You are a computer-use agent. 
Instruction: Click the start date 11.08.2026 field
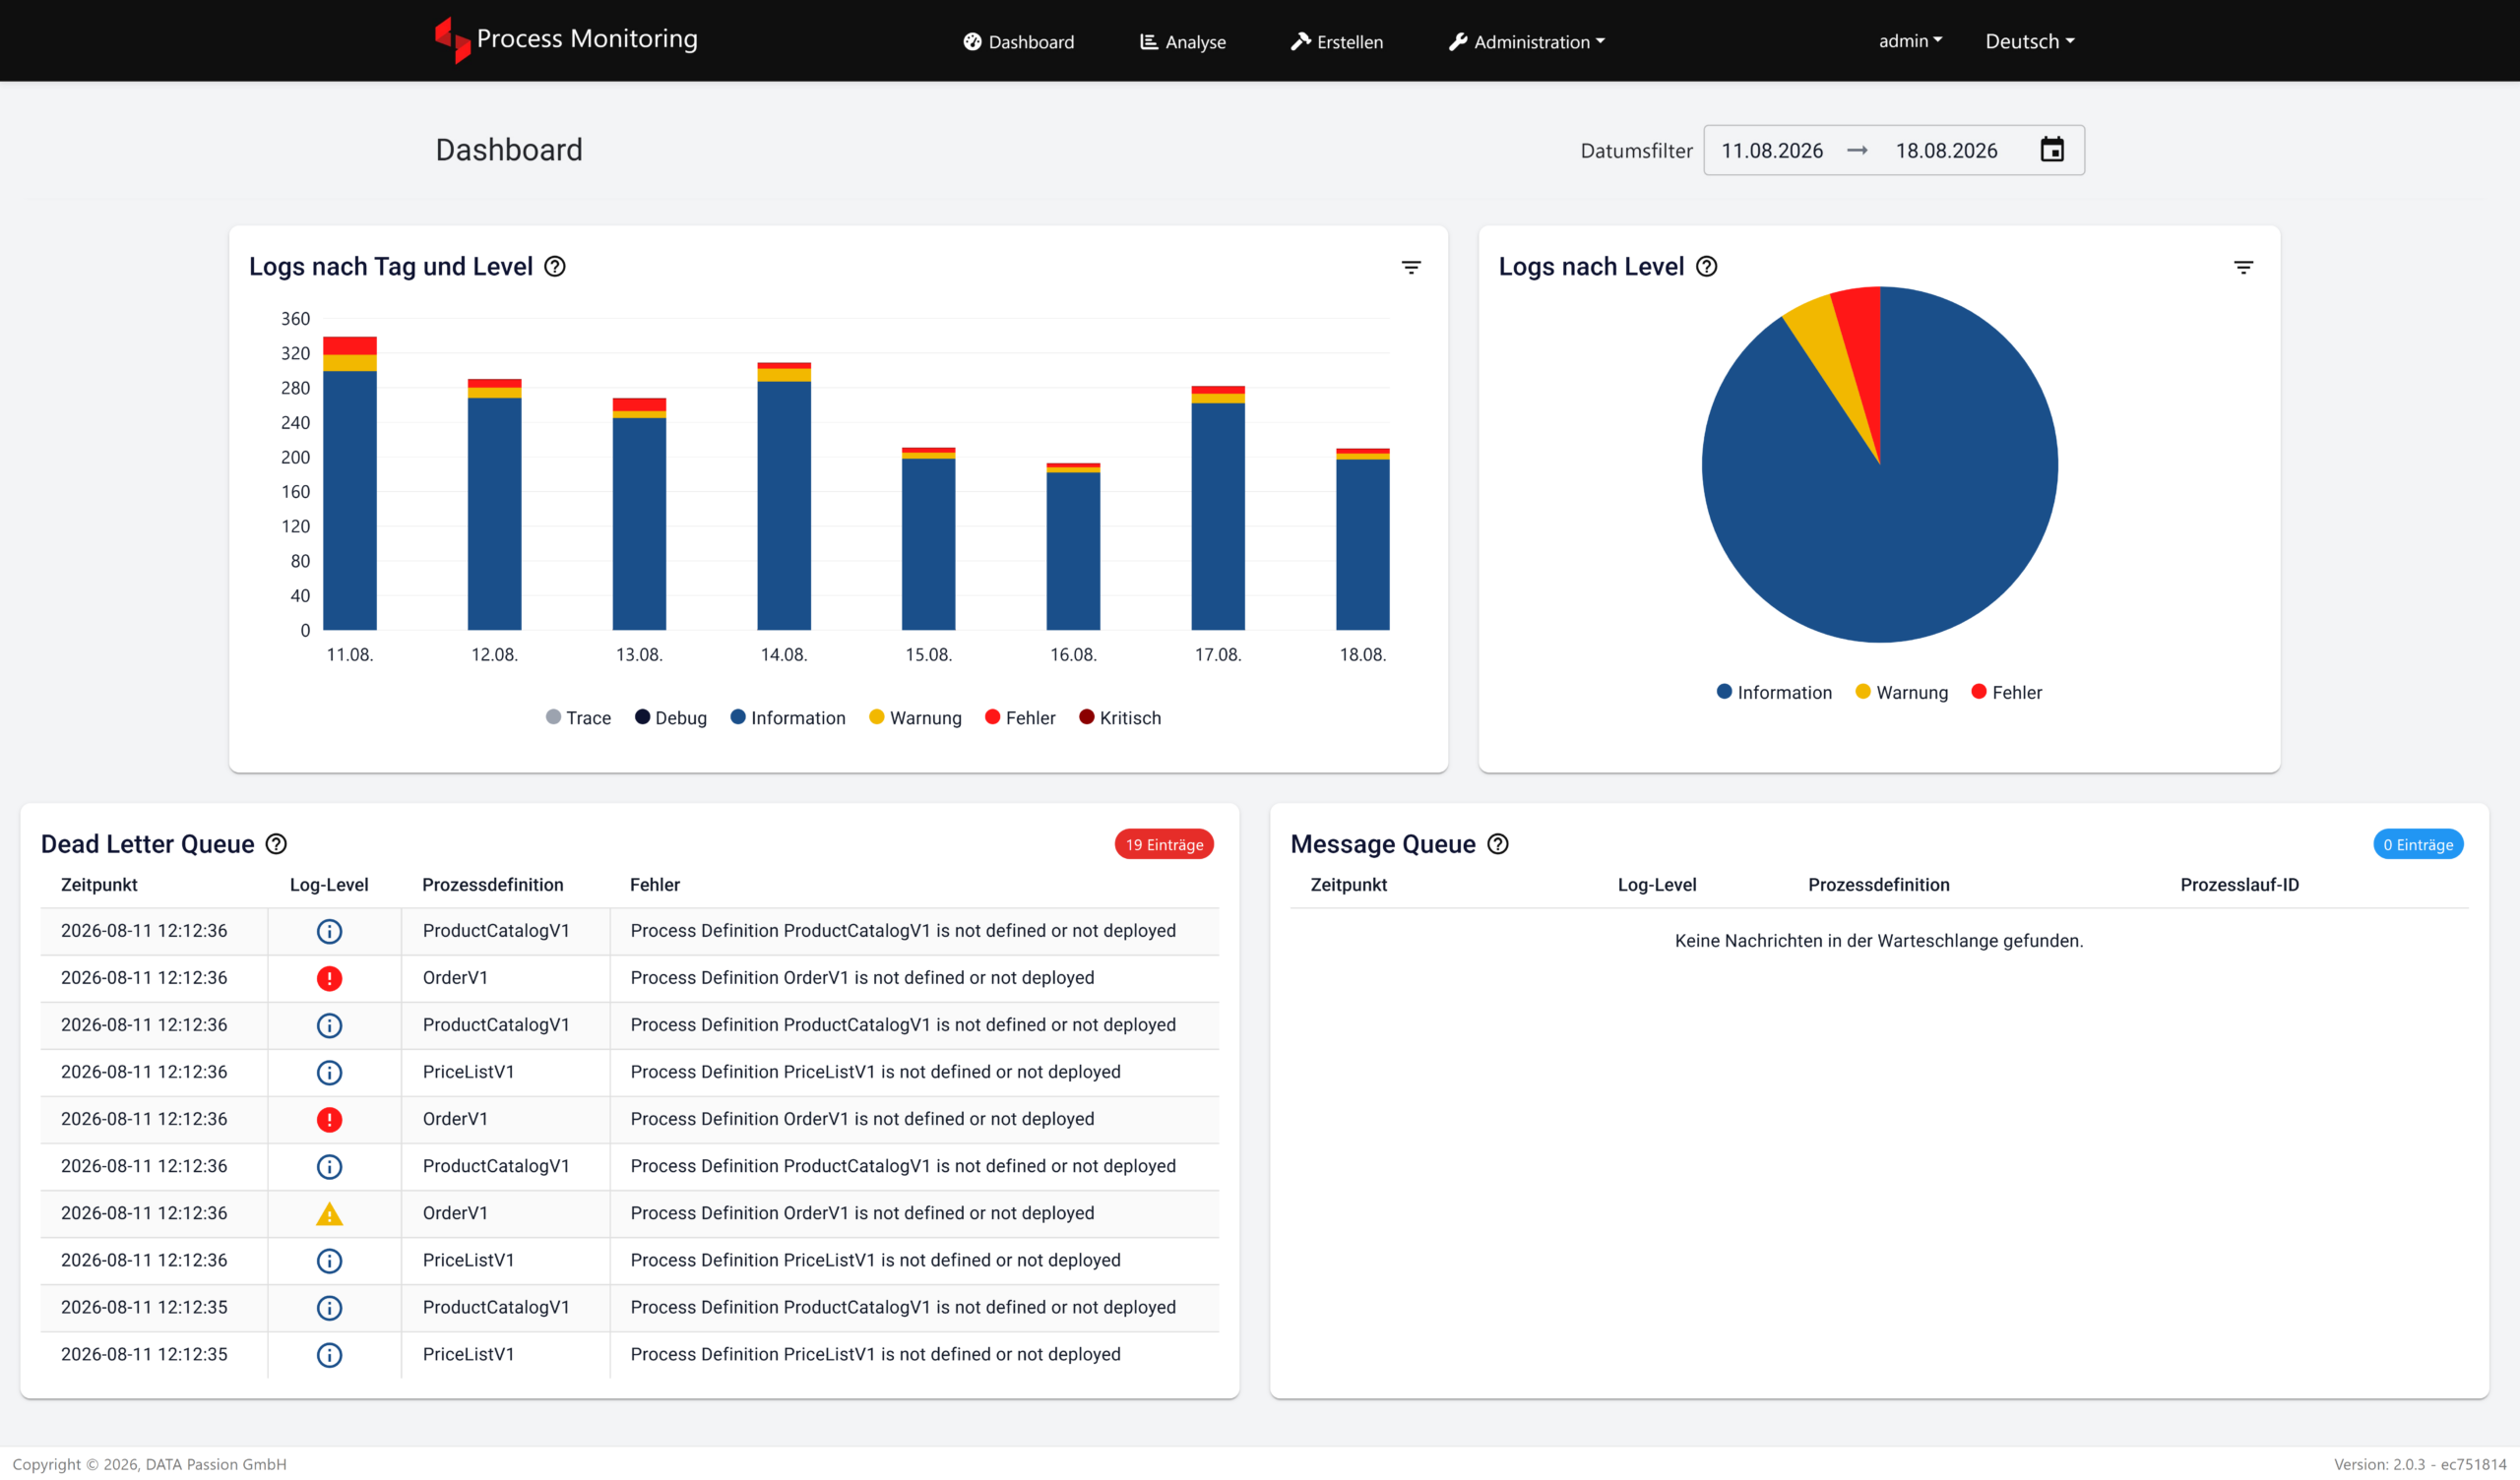coord(1772,150)
